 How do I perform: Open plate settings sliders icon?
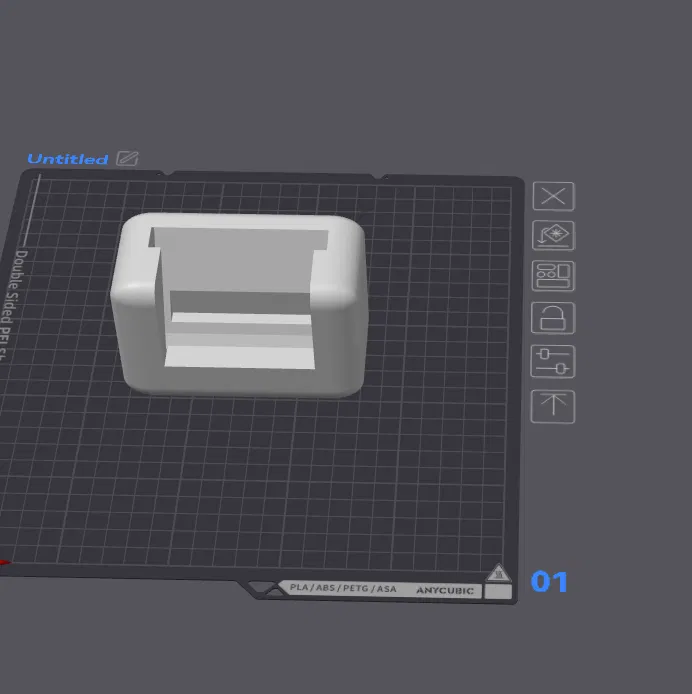(553, 361)
